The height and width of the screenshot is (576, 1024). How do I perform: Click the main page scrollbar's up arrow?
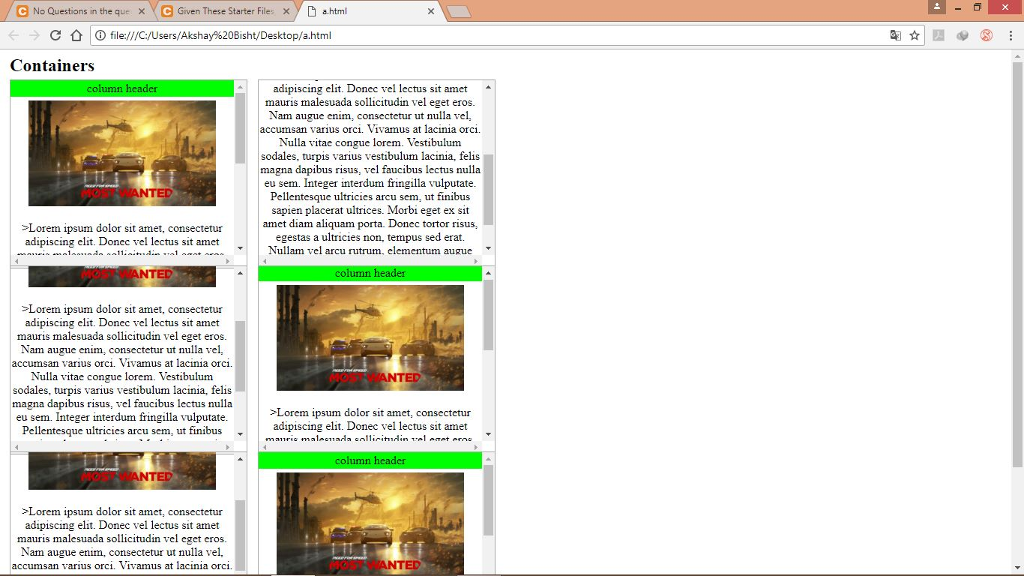click(1017, 56)
